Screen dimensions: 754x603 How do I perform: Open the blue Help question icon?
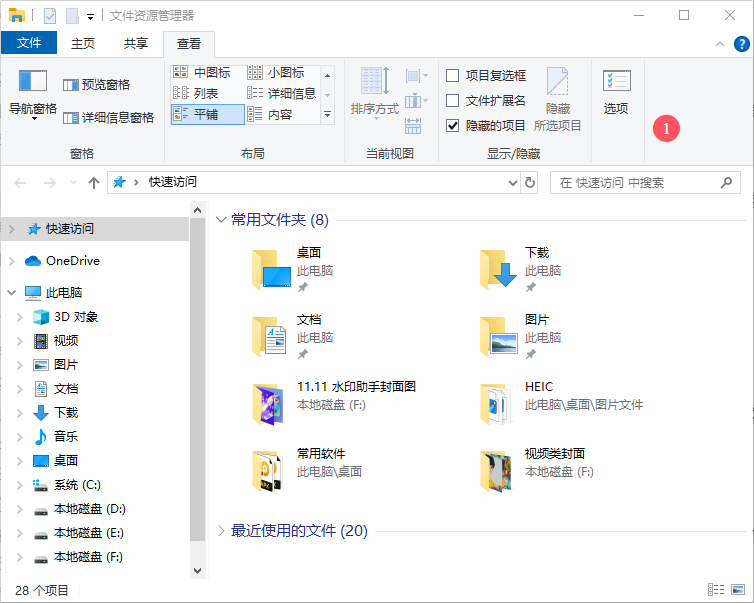741,44
